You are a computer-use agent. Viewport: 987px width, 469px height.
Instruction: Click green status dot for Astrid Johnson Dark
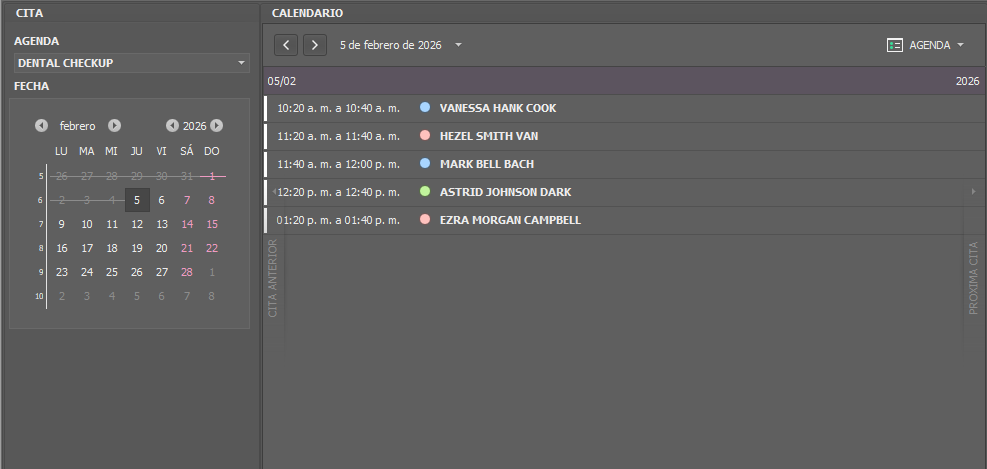[x=425, y=191]
